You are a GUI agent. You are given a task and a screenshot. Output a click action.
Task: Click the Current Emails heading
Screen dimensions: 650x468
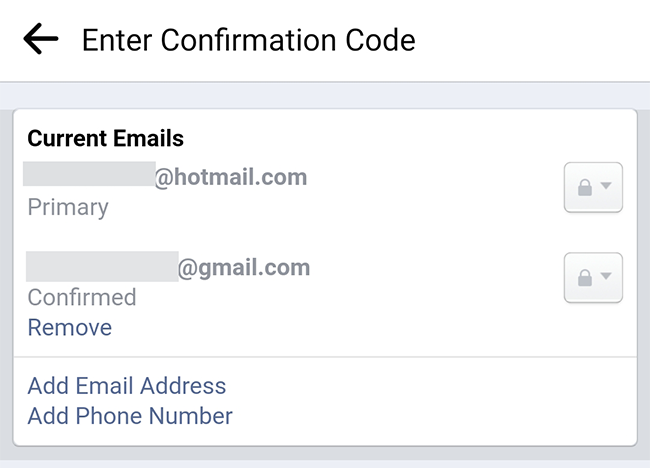pyautogui.click(x=106, y=138)
